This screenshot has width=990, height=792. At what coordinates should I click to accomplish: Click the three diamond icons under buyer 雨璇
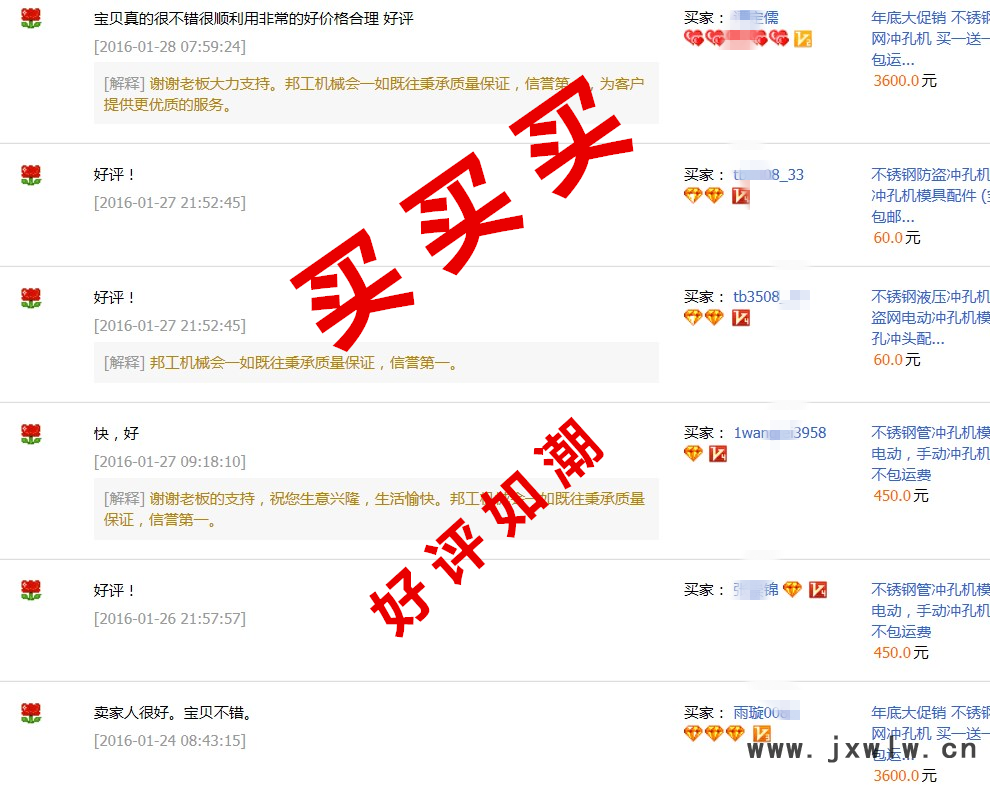click(714, 733)
